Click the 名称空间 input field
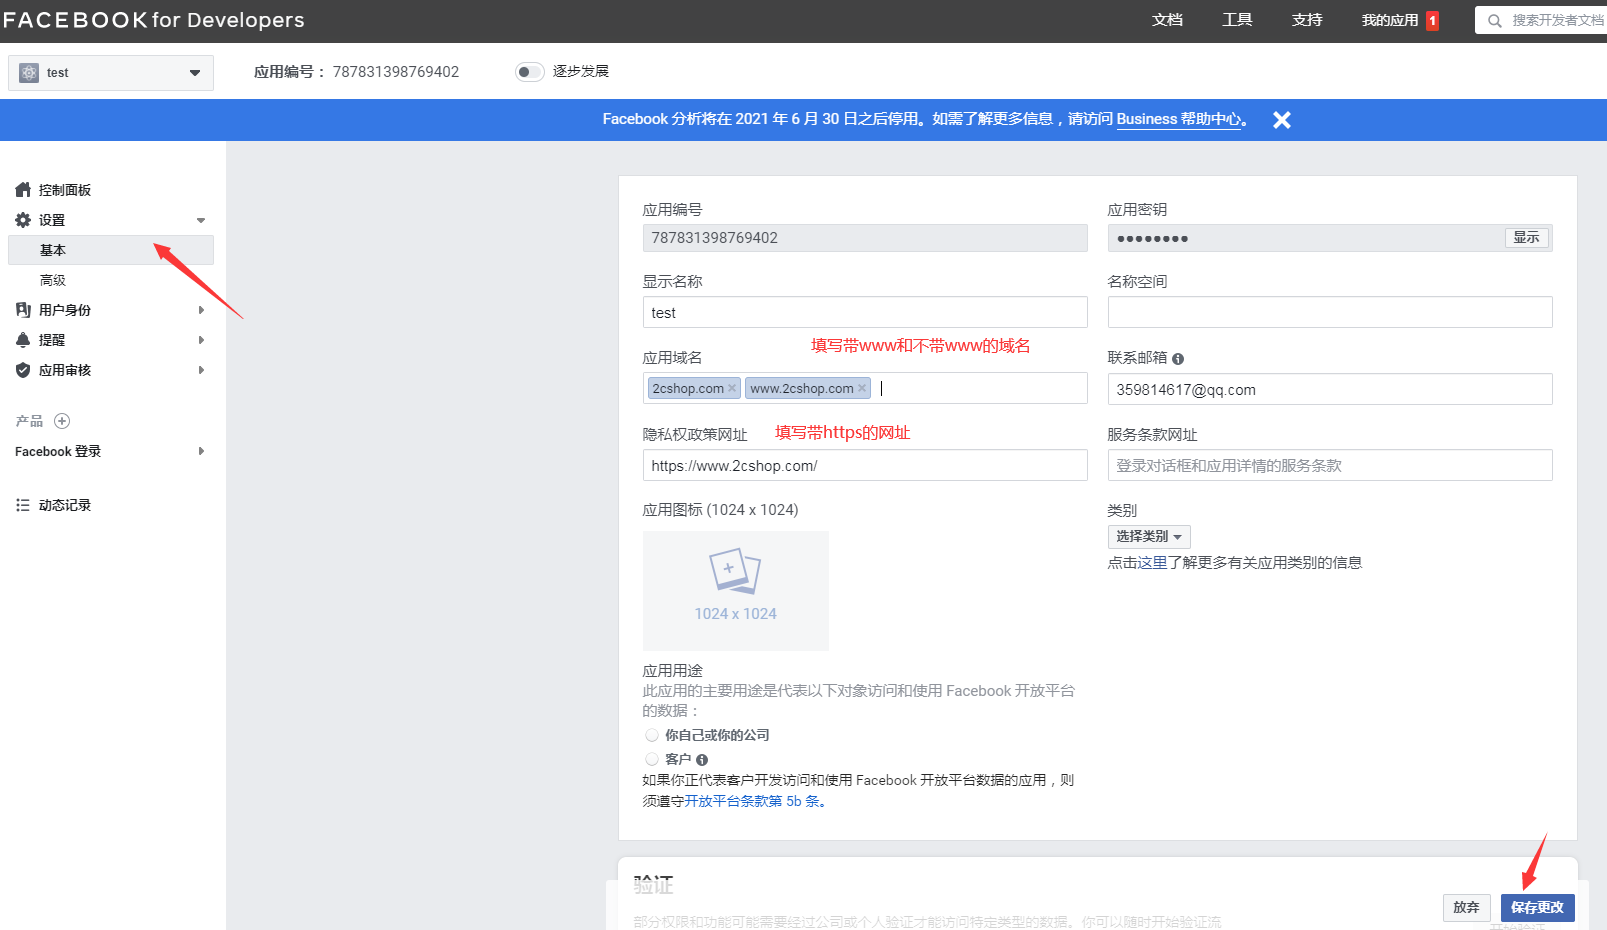The height and width of the screenshot is (930, 1607). [x=1330, y=312]
